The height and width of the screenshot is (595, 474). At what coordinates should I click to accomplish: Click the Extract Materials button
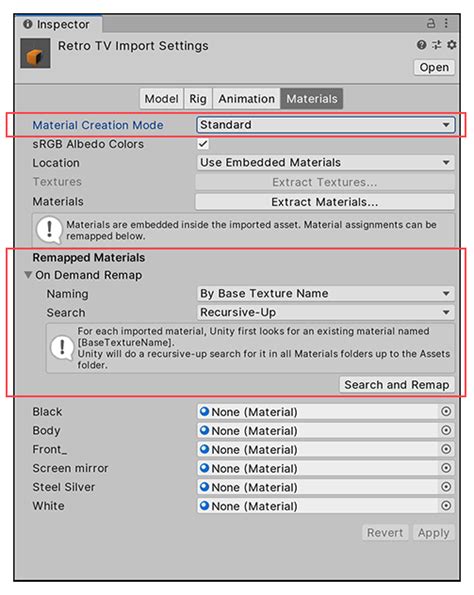(325, 202)
